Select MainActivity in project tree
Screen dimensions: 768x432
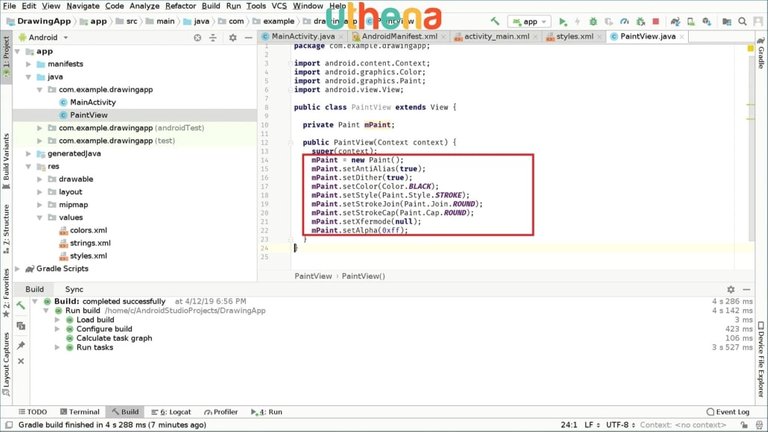(90, 102)
